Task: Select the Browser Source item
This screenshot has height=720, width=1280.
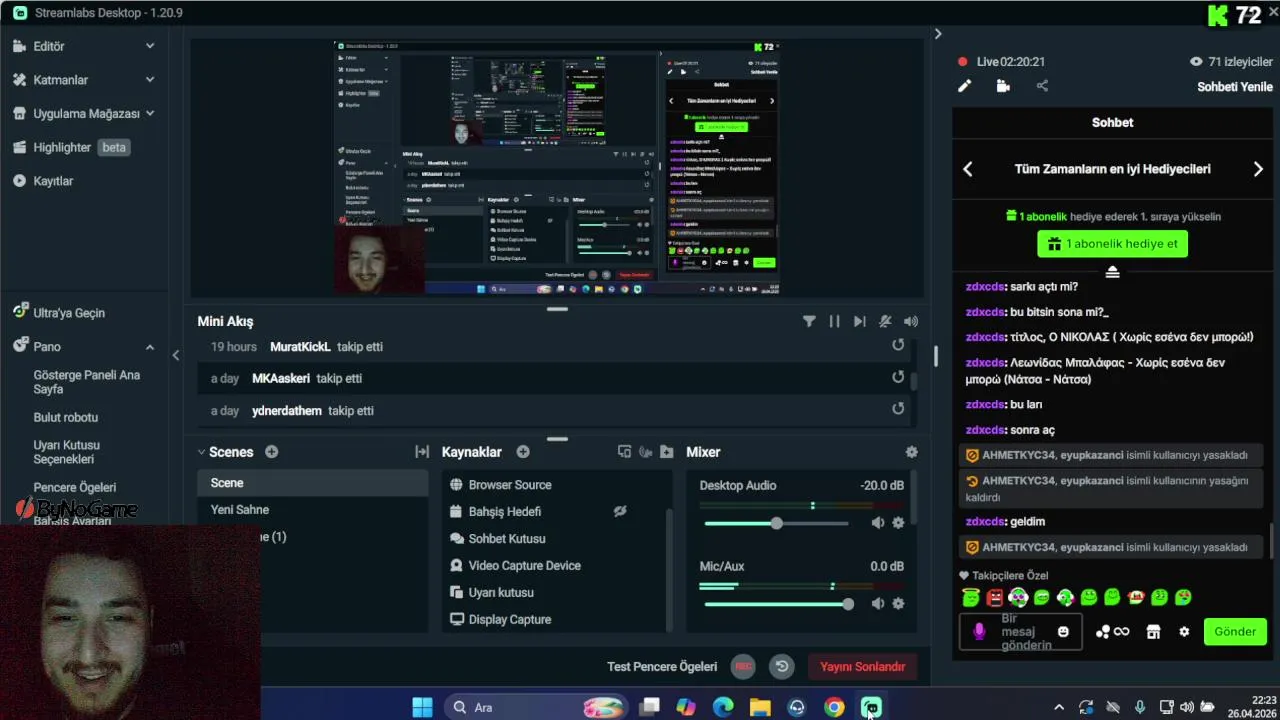Action: (510, 485)
